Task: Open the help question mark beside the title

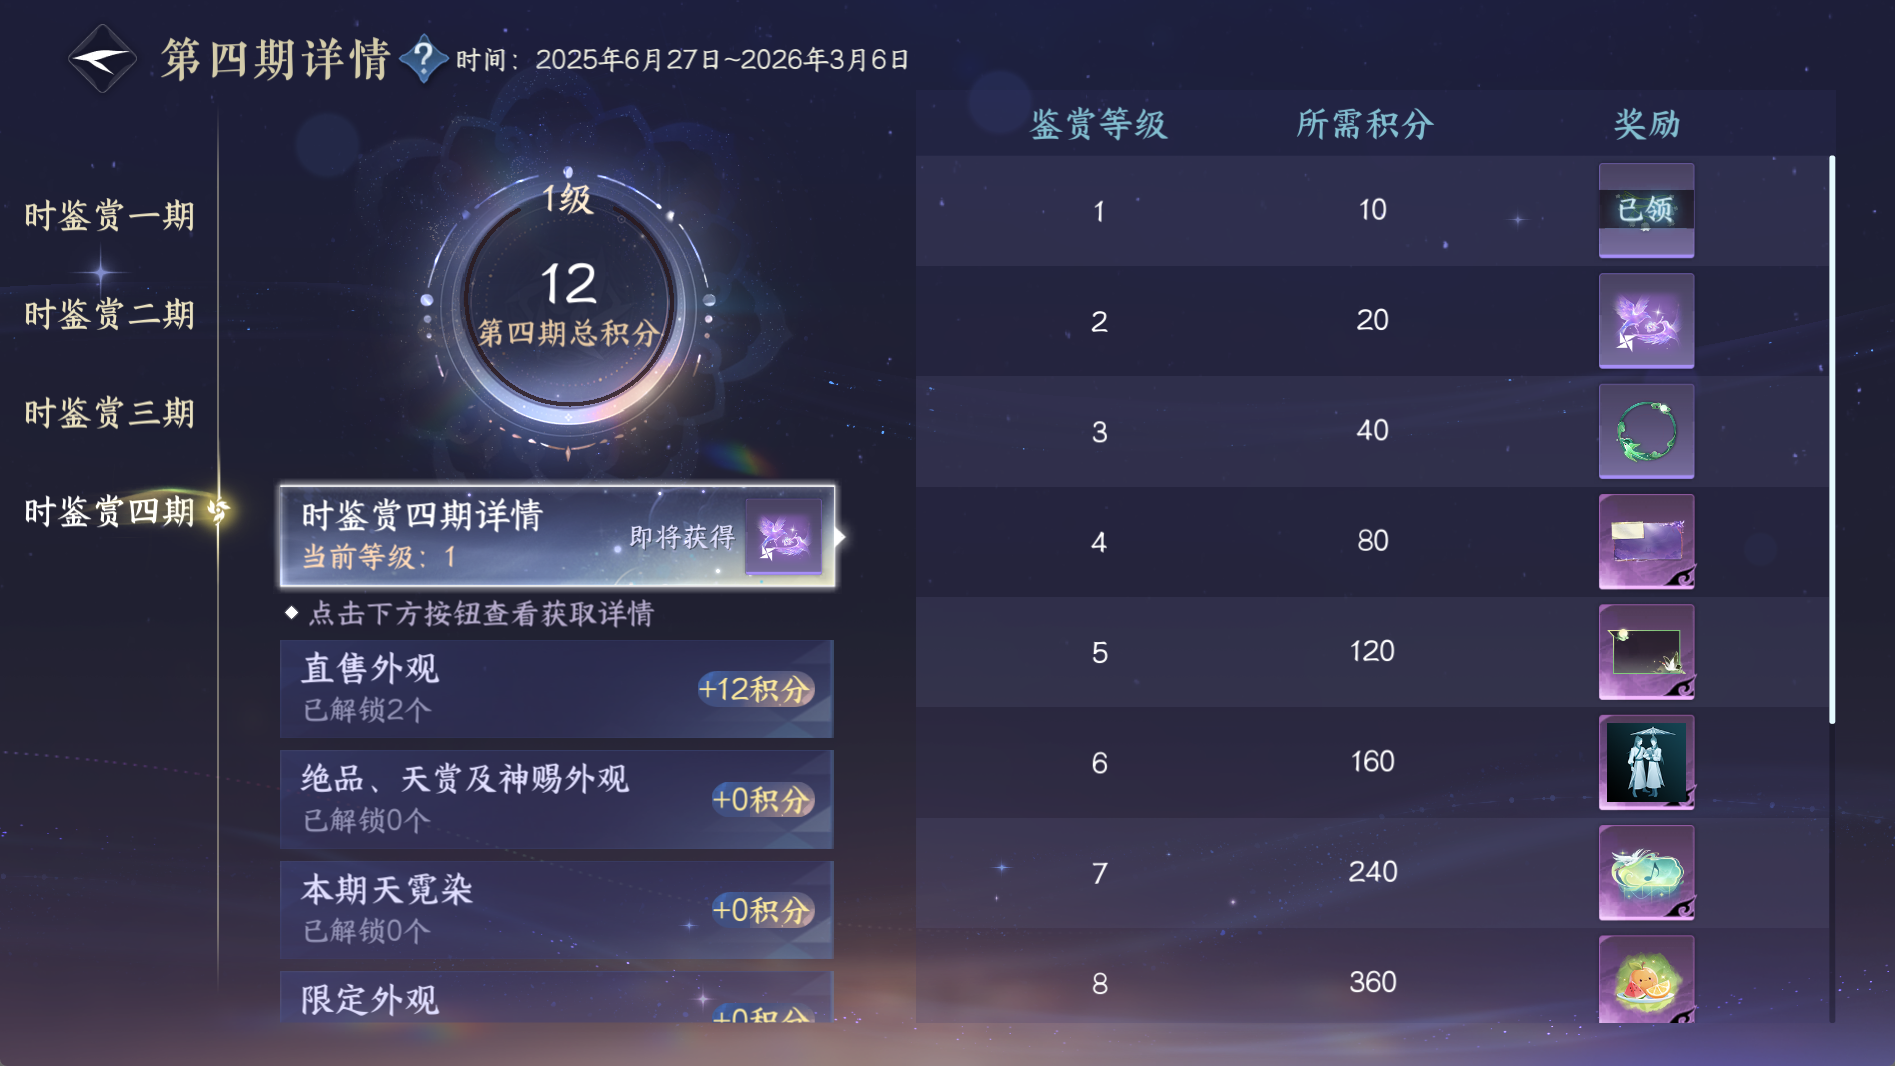Action: point(424,57)
